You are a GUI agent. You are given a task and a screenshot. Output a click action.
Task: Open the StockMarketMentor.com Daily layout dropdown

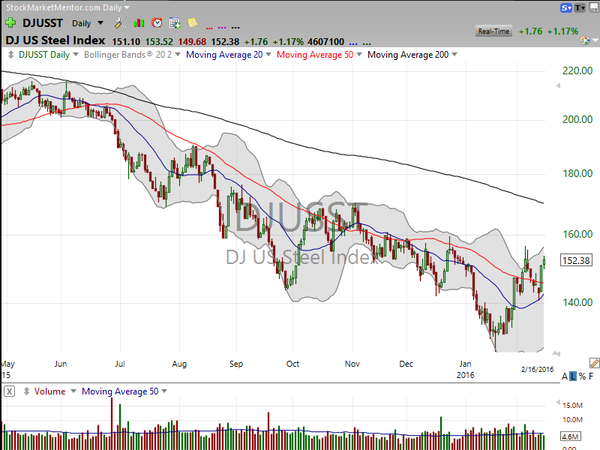click(x=68, y=7)
